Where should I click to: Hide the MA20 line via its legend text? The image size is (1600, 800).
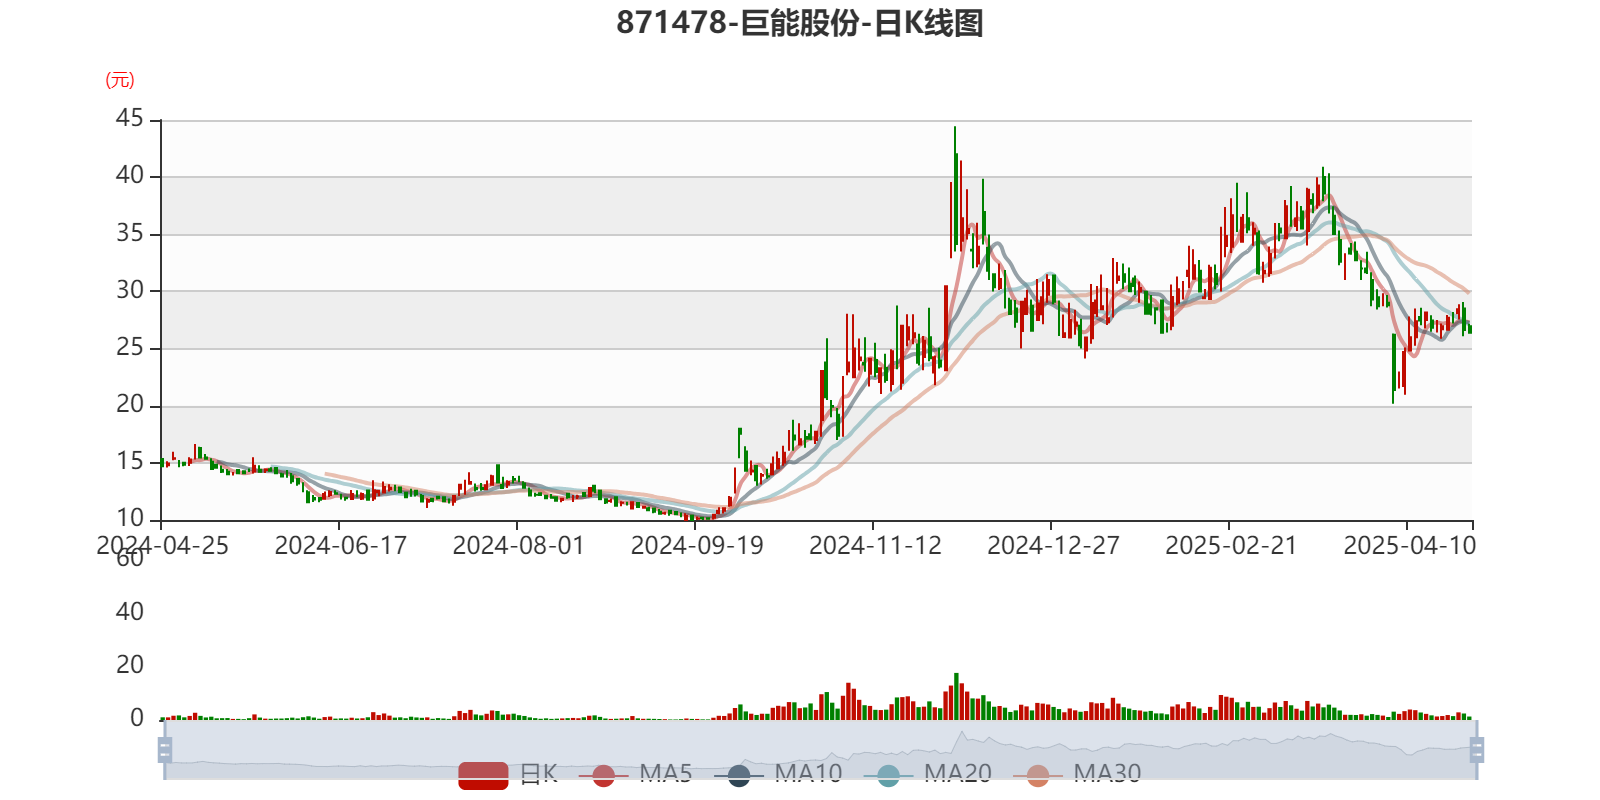pos(957,773)
